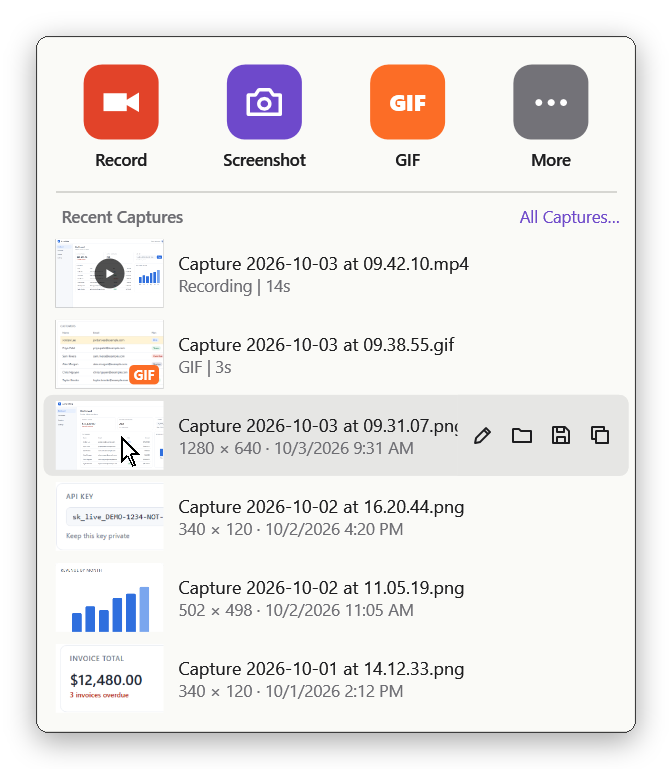Viewport: 672px width, 769px height.
Task: Click the '1280 × 640 · 10/3/2026 9:31 AM' detail
Action: point(296,448)
